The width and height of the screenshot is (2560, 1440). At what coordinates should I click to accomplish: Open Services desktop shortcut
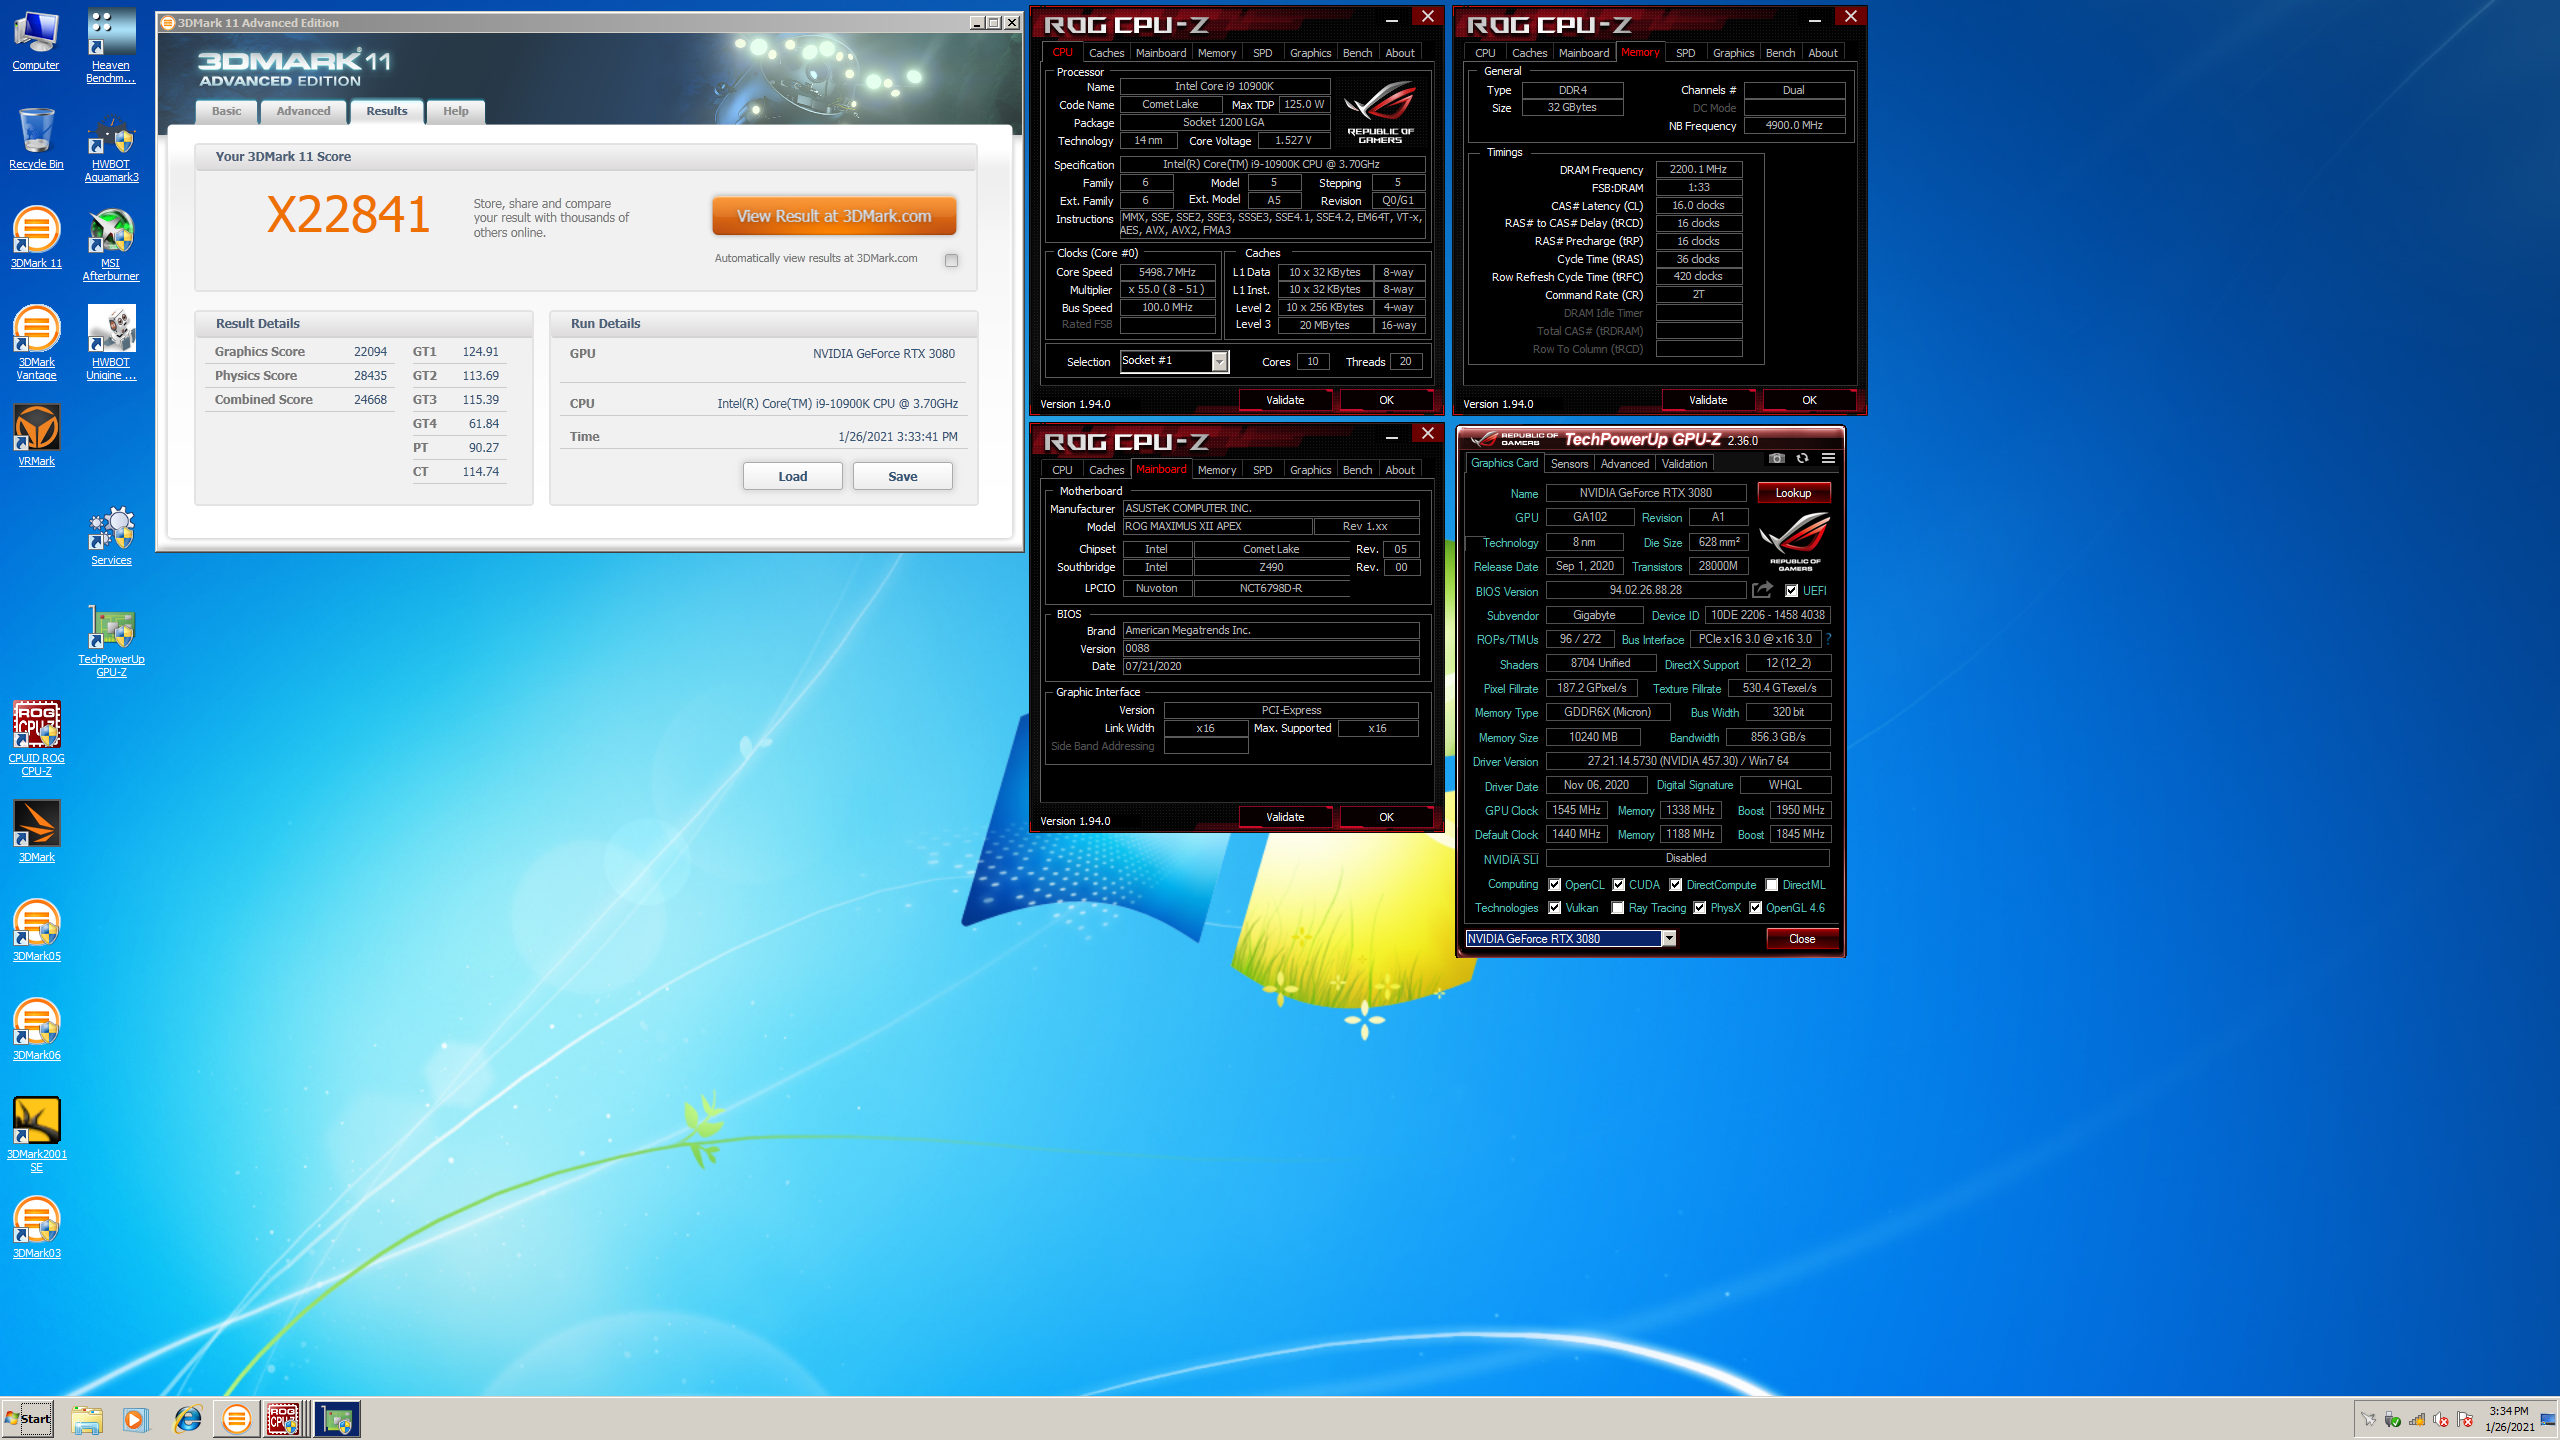pyautogui.click(x=111, y=535)
